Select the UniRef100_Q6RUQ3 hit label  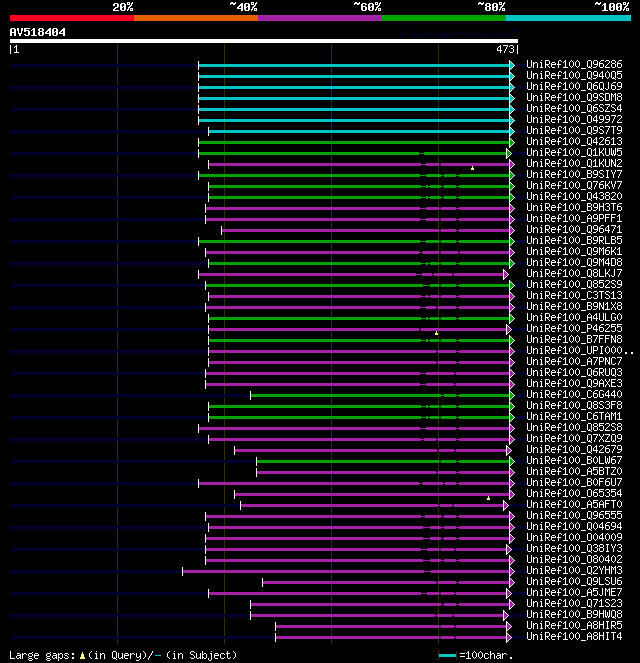tap(574, 372)
